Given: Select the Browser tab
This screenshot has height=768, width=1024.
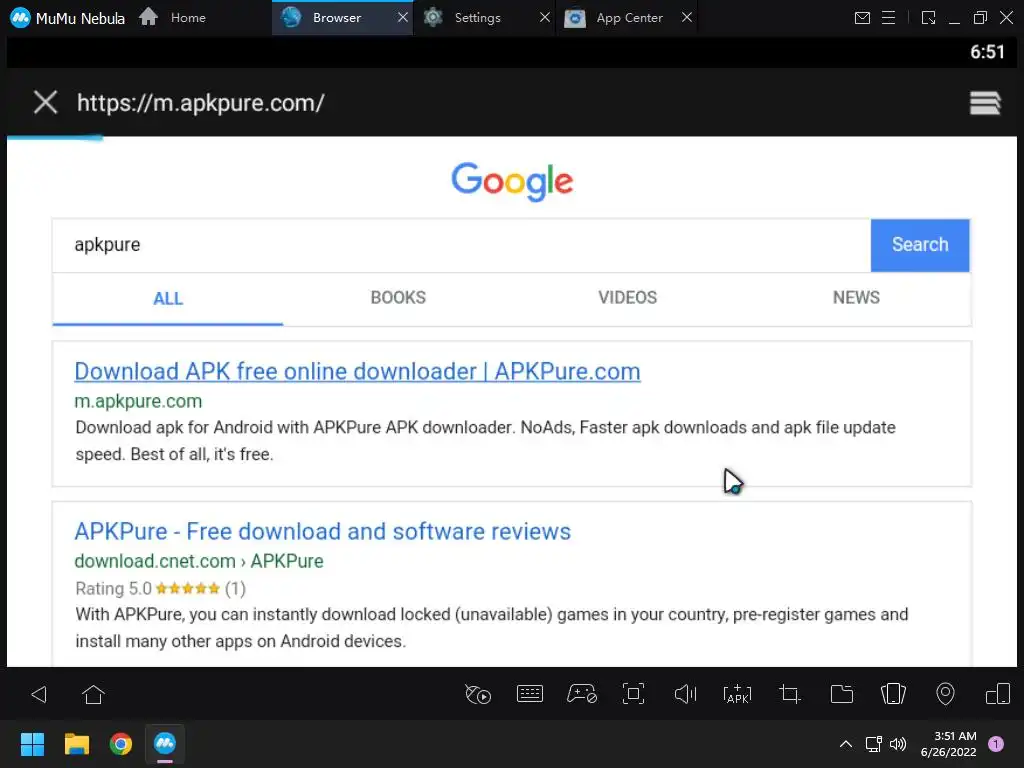Looking at the screenshot, I should coord(336,18).
